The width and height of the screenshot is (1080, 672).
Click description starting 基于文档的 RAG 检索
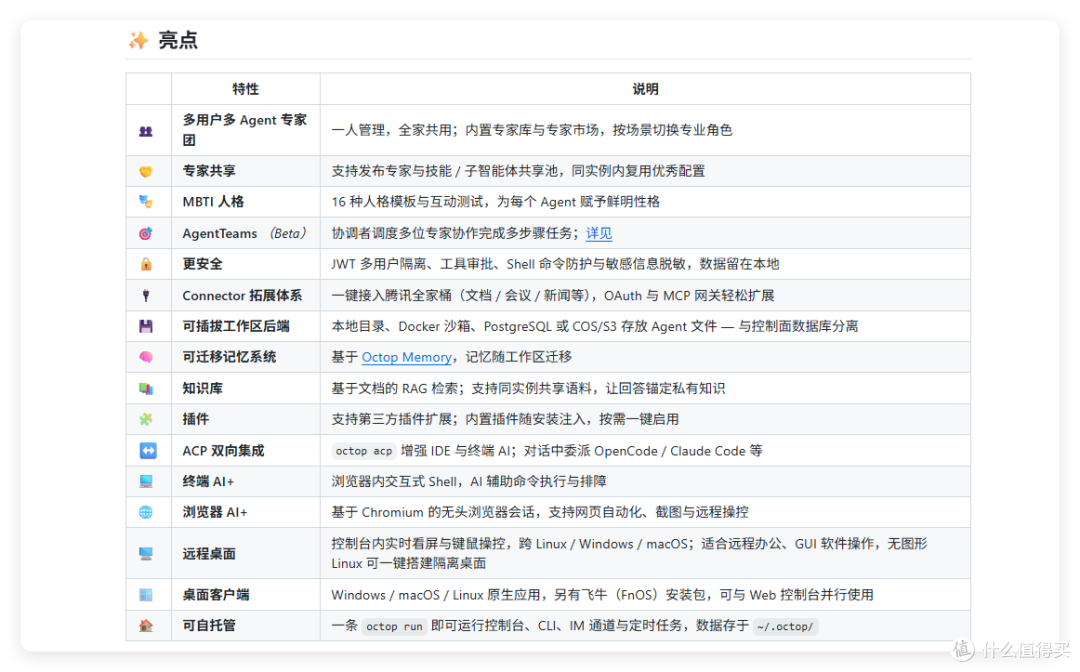[528, 388]
